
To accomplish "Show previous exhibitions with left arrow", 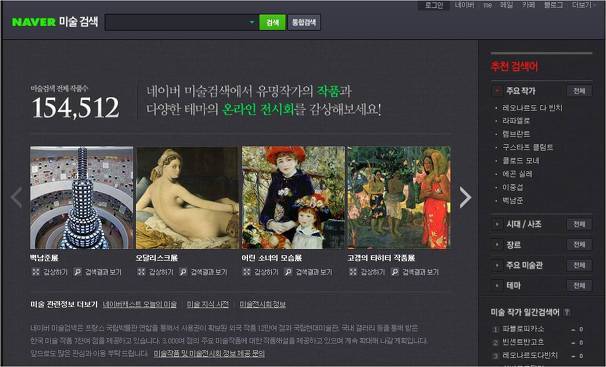I will [x=17, y=197].
